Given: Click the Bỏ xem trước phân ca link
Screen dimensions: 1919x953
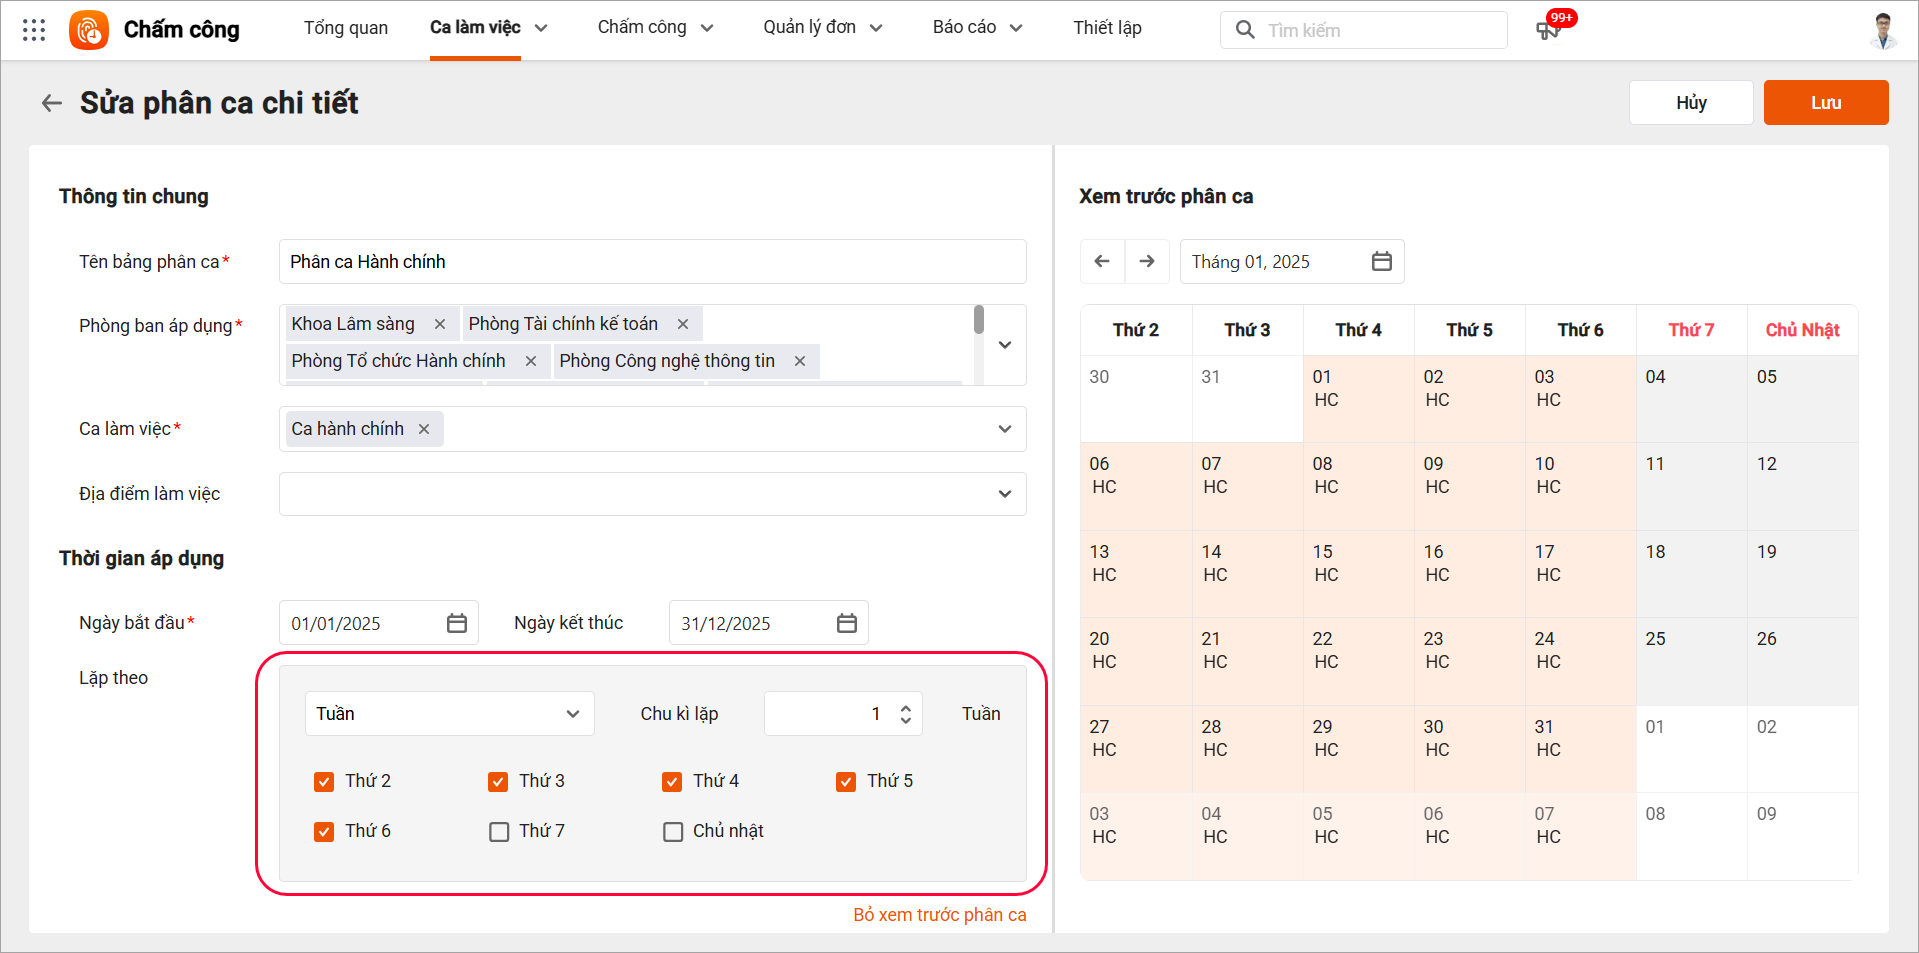Looking at the screenshot, I should pos(939,915).
